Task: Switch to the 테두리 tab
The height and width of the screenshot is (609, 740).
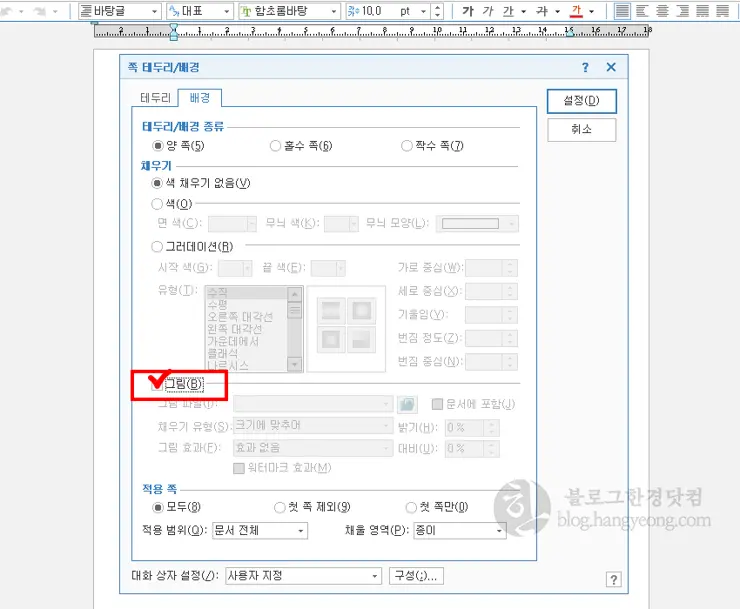Action: 155,98
